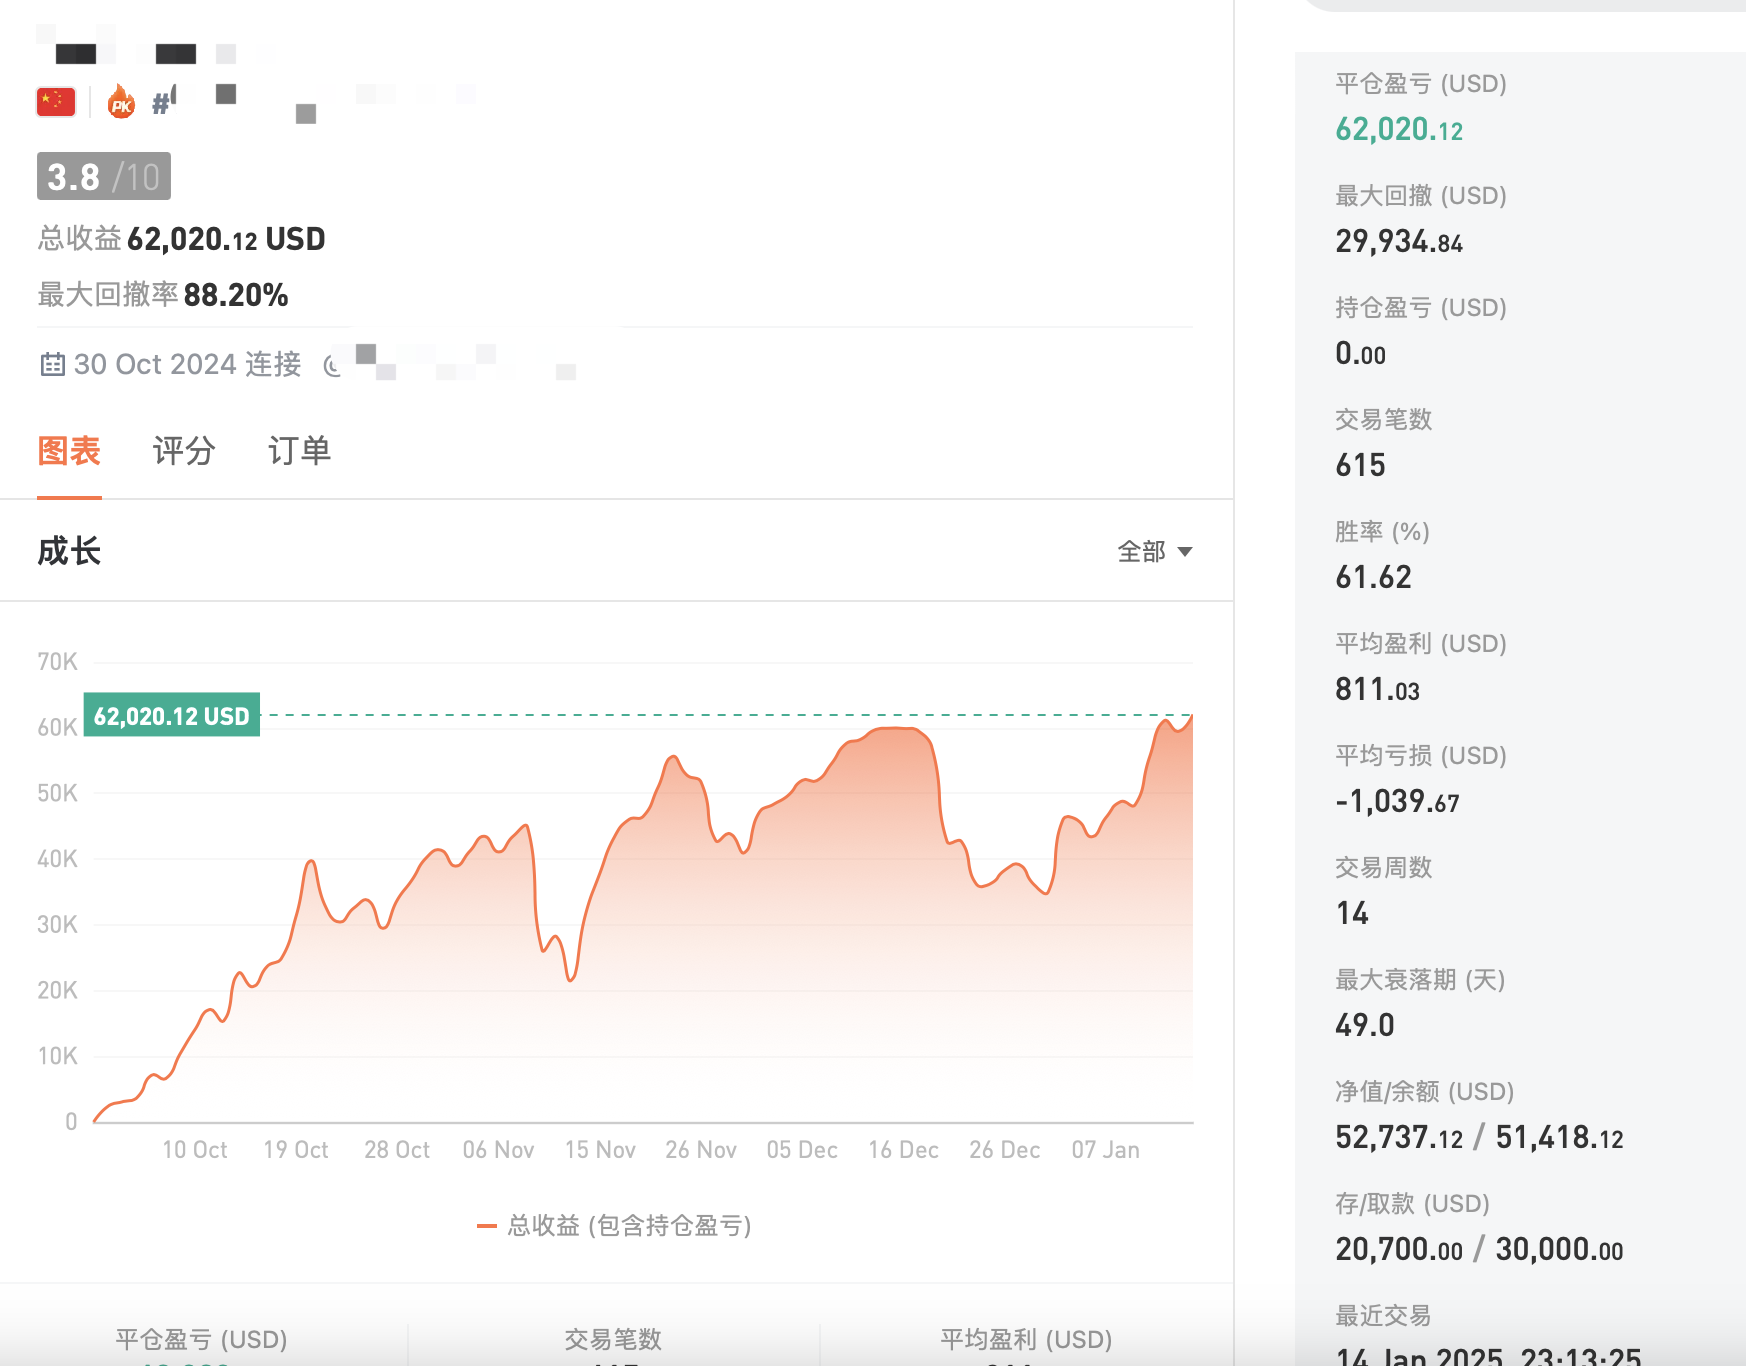Click the 交易笔数 value 615
The height and width of the screenshot is (1366, 1746).
click(x=1361, y=465)
